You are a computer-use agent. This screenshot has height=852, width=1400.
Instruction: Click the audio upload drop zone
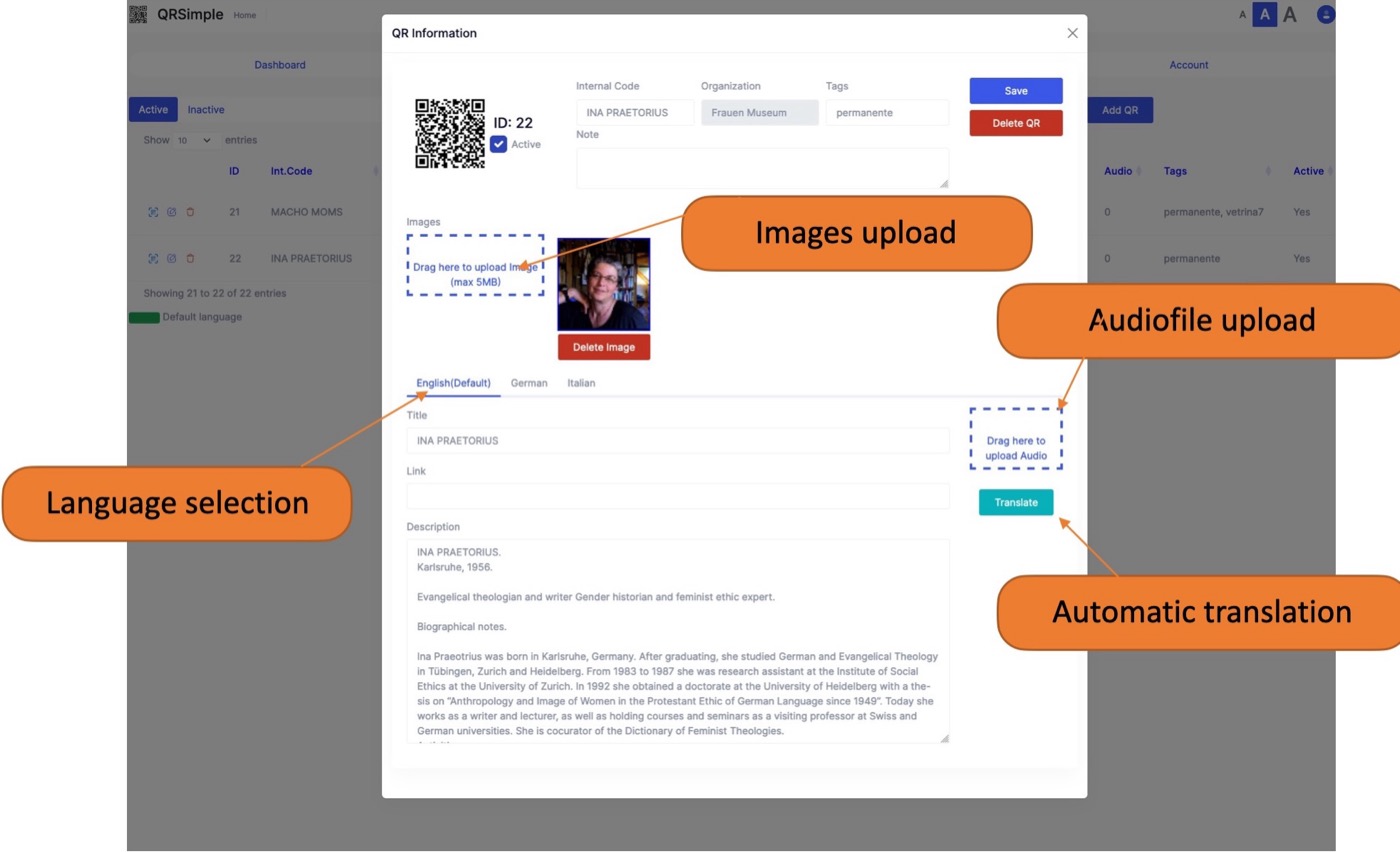(x=1016, y=438)
